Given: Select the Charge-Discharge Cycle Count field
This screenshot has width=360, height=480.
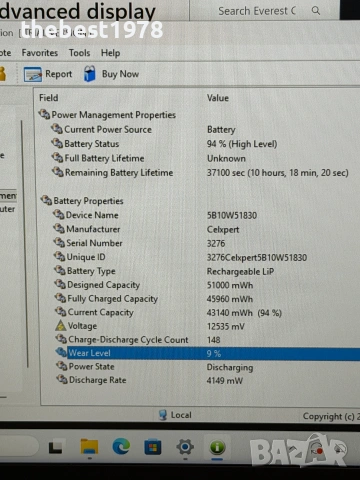Looking at the screenshot, I should (x=128, y=340).
